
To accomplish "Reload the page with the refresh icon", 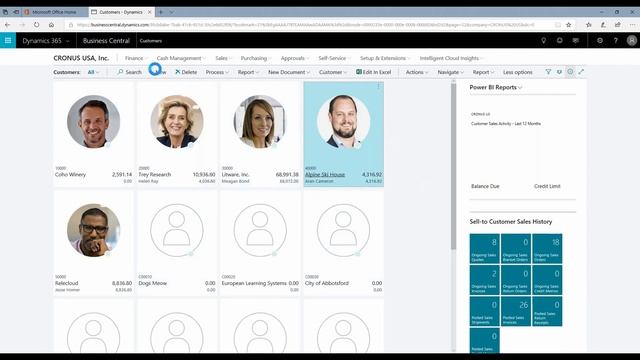I will (x=37, y=25).
